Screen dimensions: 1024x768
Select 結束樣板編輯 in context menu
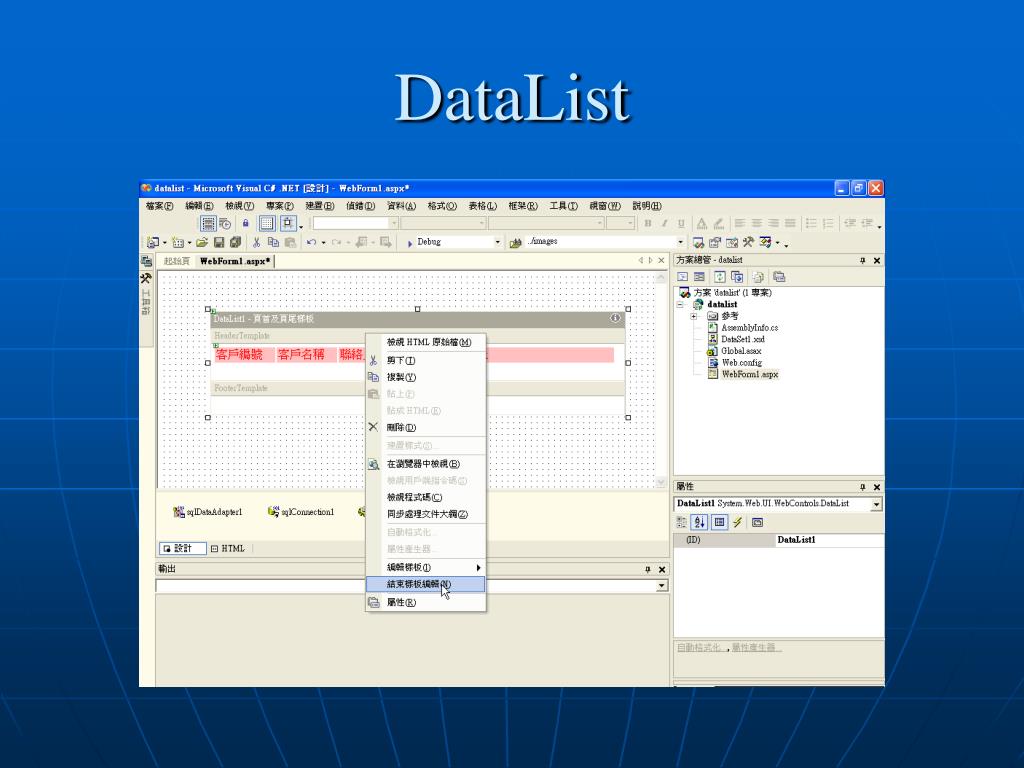tap(425, 584)
